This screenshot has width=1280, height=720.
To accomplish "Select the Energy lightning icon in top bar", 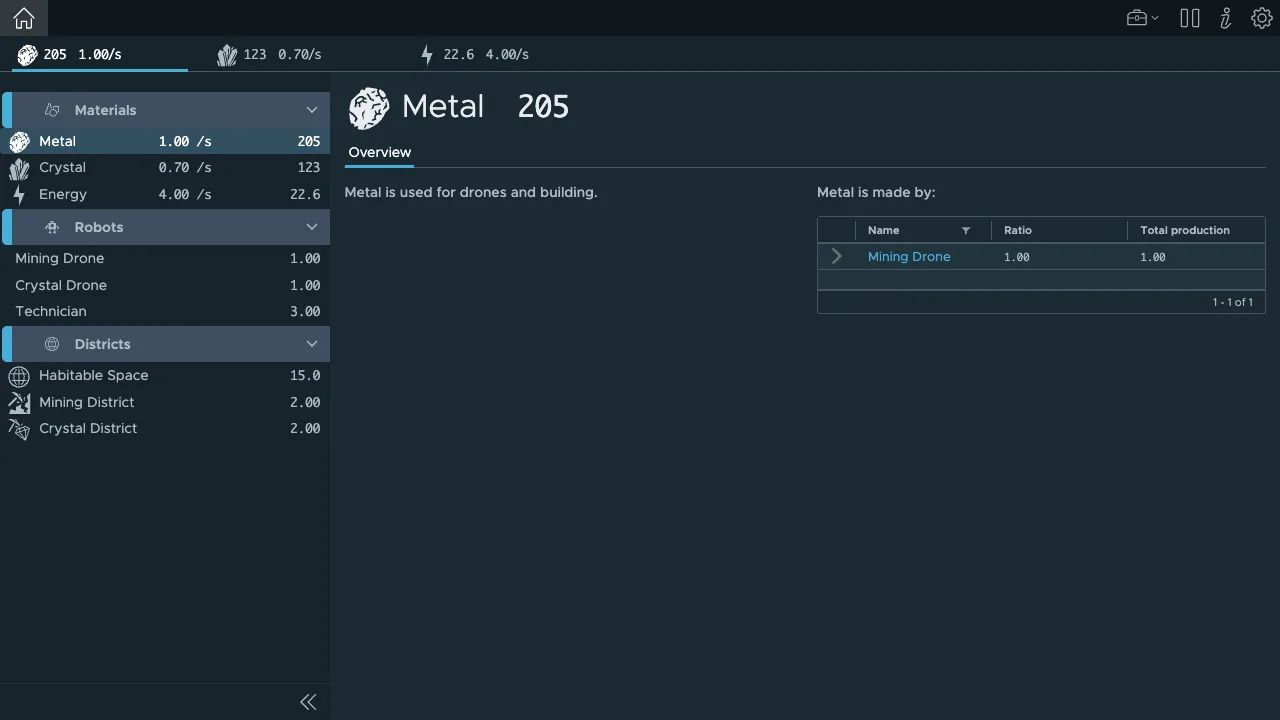I will 427,55.
